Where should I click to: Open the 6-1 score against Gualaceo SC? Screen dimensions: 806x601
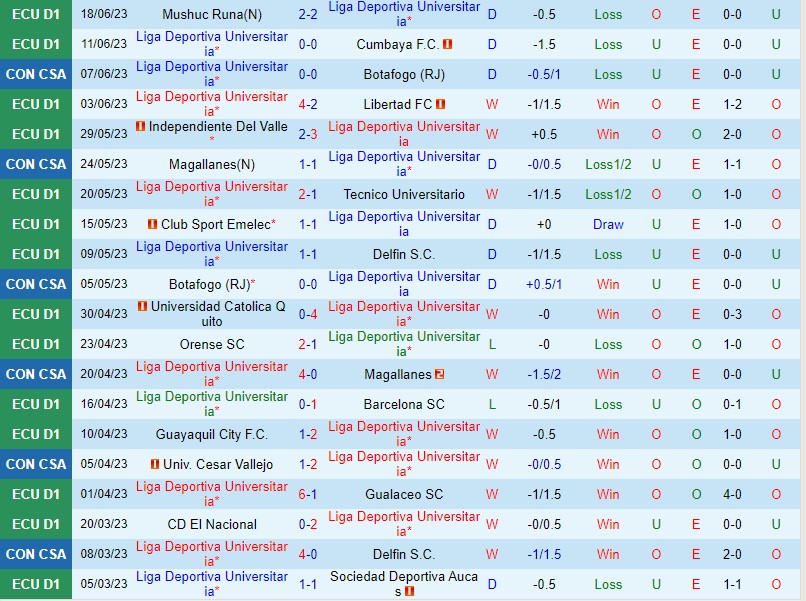click(308, 495)
